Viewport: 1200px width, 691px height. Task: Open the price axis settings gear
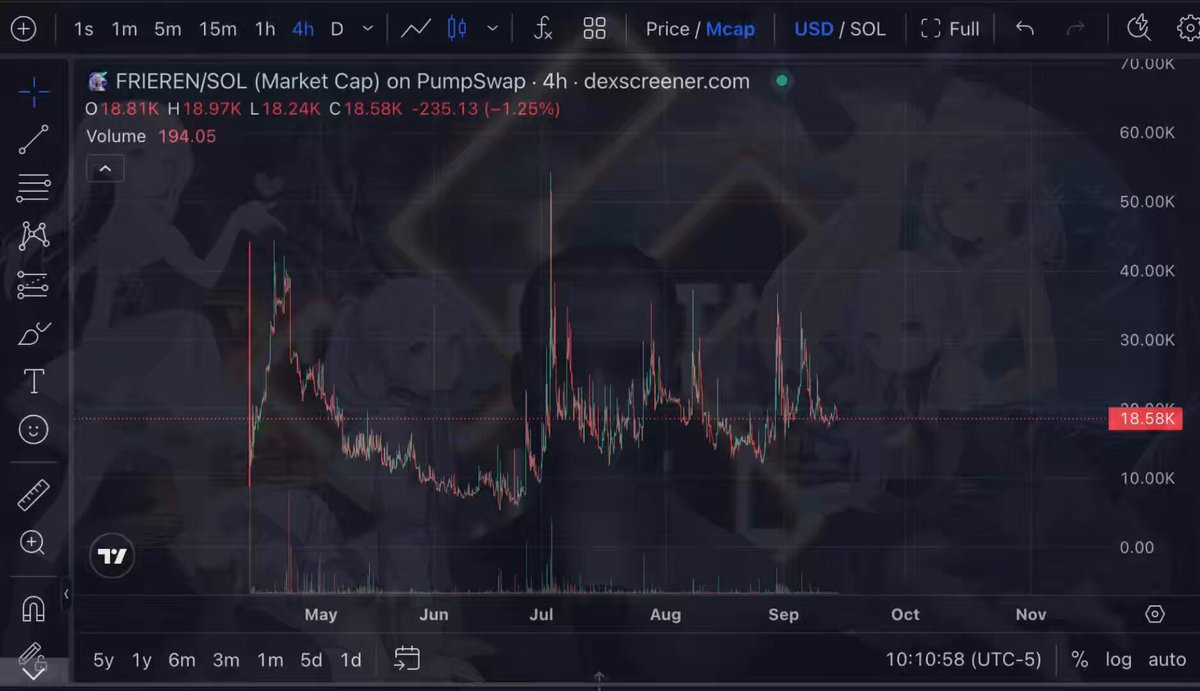(x=1155, y=614)
